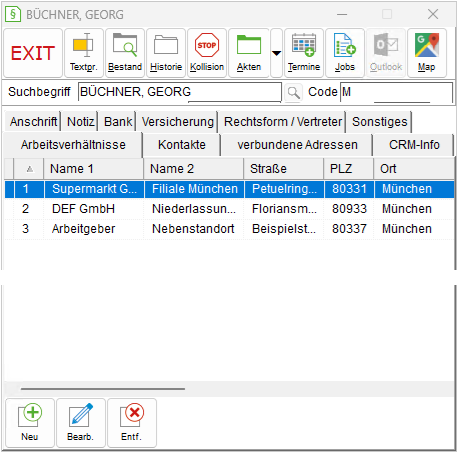Open the Termine calendar icon
457x453 pixels.
click(x=304, y=53)
